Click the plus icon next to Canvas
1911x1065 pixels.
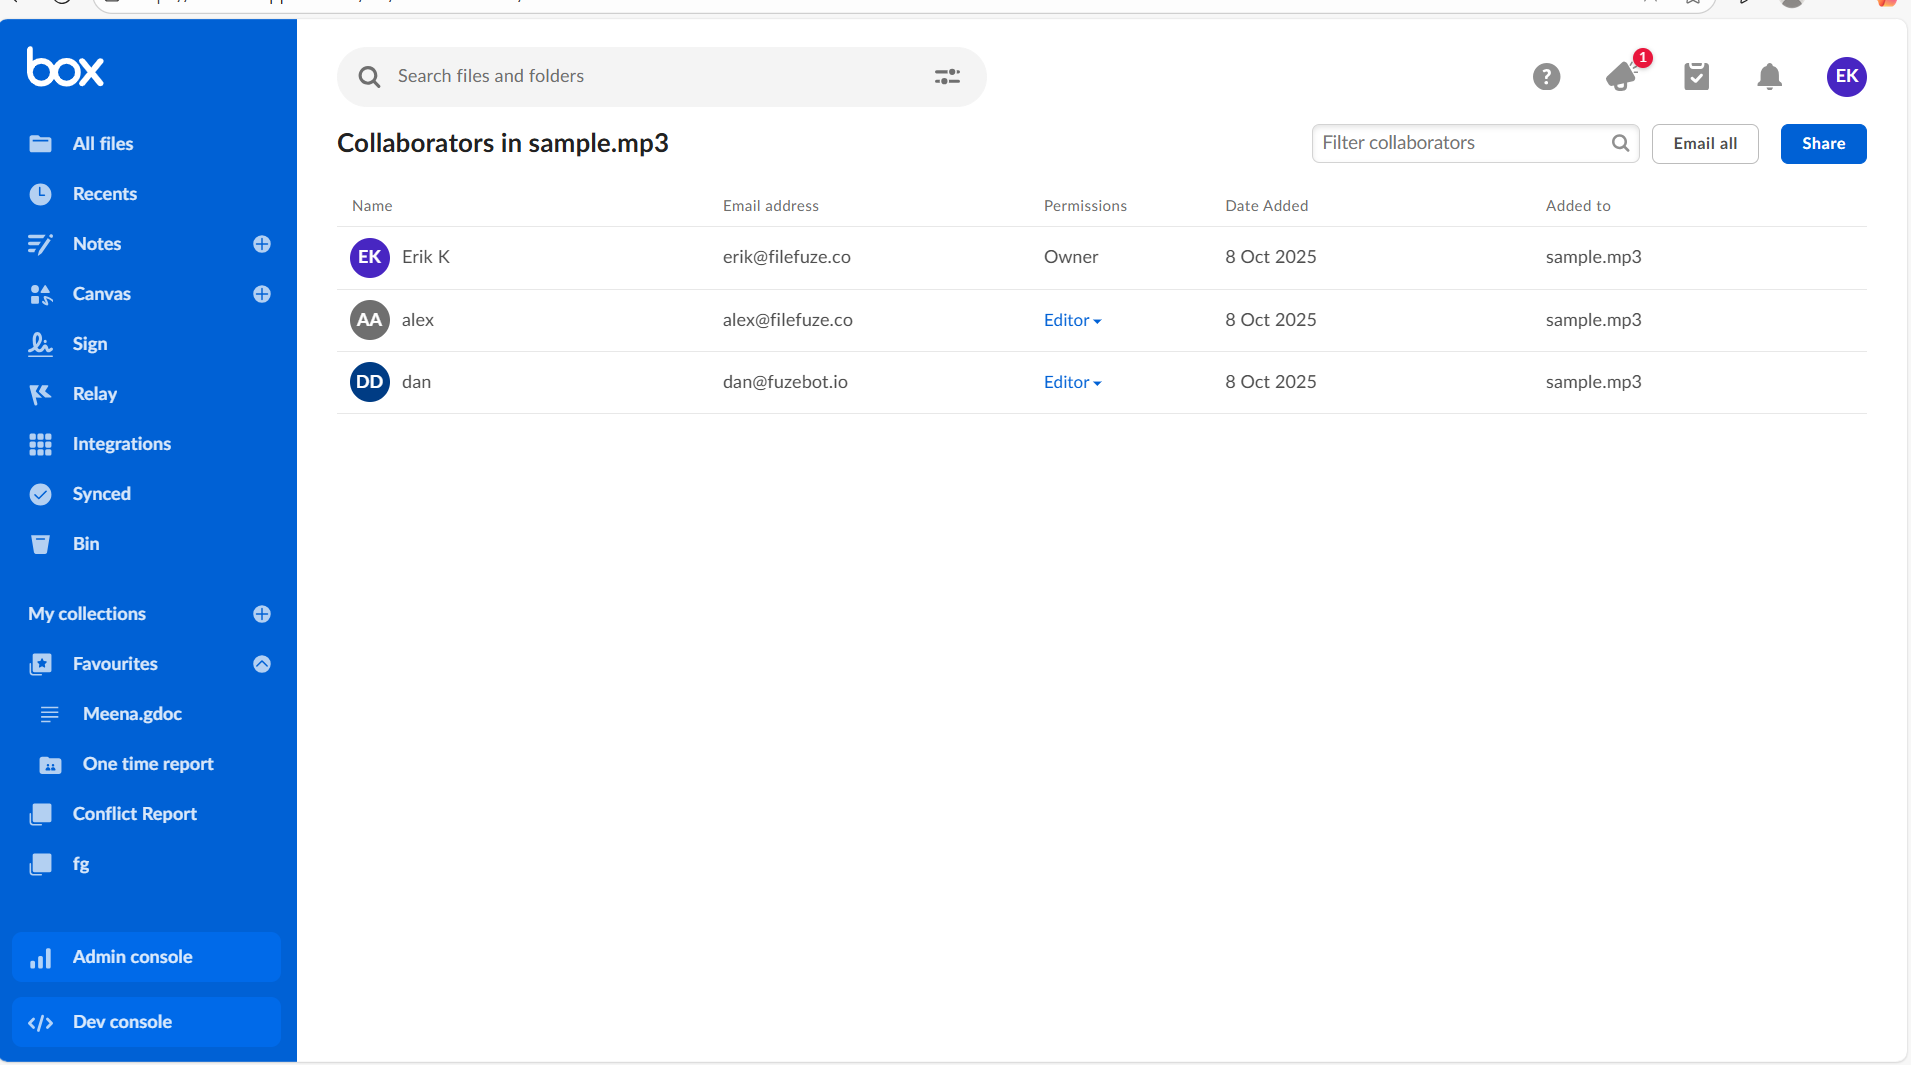[262, 294]
